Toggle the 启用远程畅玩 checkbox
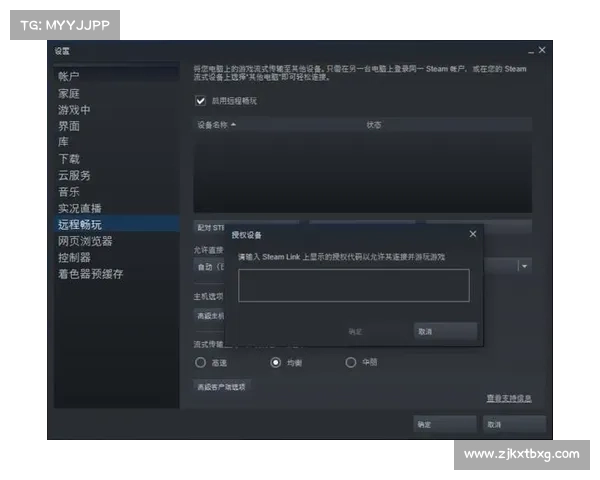Viewport: 600px width, 480px height. tap(201, 101)
